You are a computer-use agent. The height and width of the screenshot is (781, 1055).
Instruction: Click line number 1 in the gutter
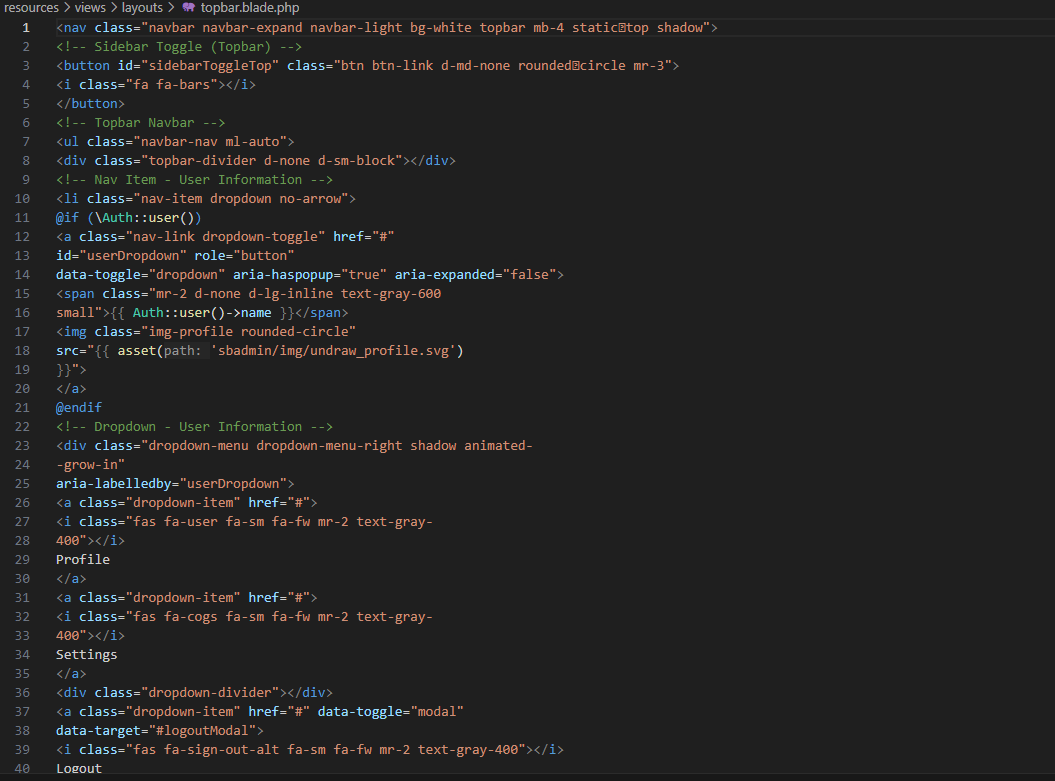coord(26,27)
